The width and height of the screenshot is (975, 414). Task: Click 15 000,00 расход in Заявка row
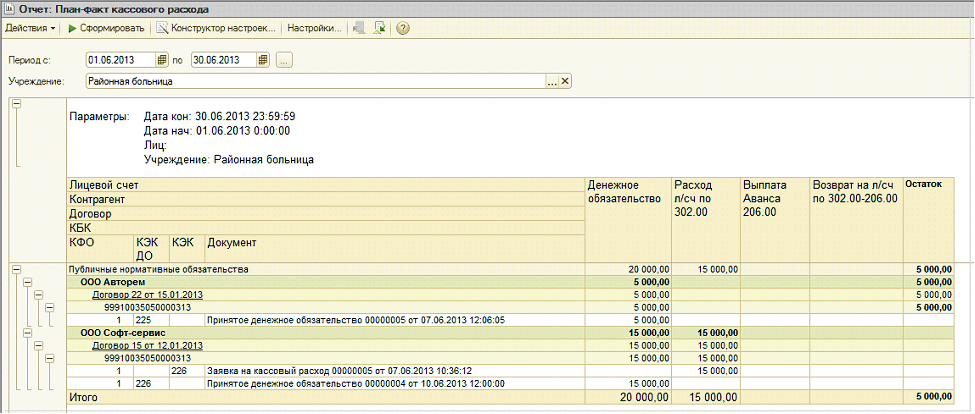717,371
